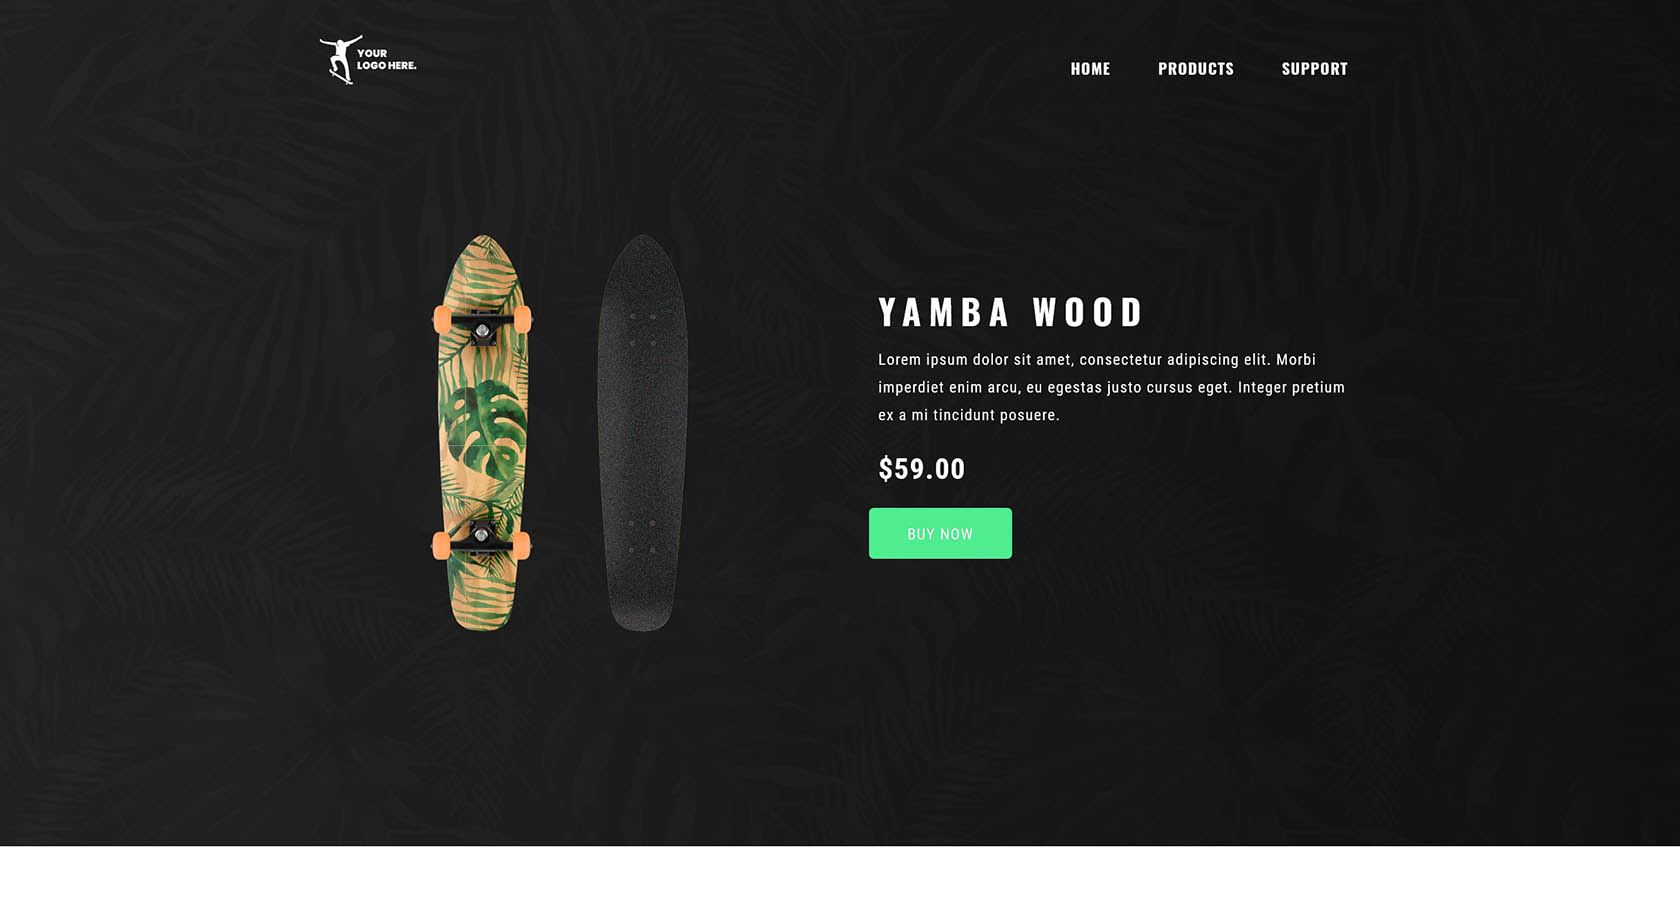Click the green Buy Now button
This screenshot has height=921, width=1680.
pos(940,533)
